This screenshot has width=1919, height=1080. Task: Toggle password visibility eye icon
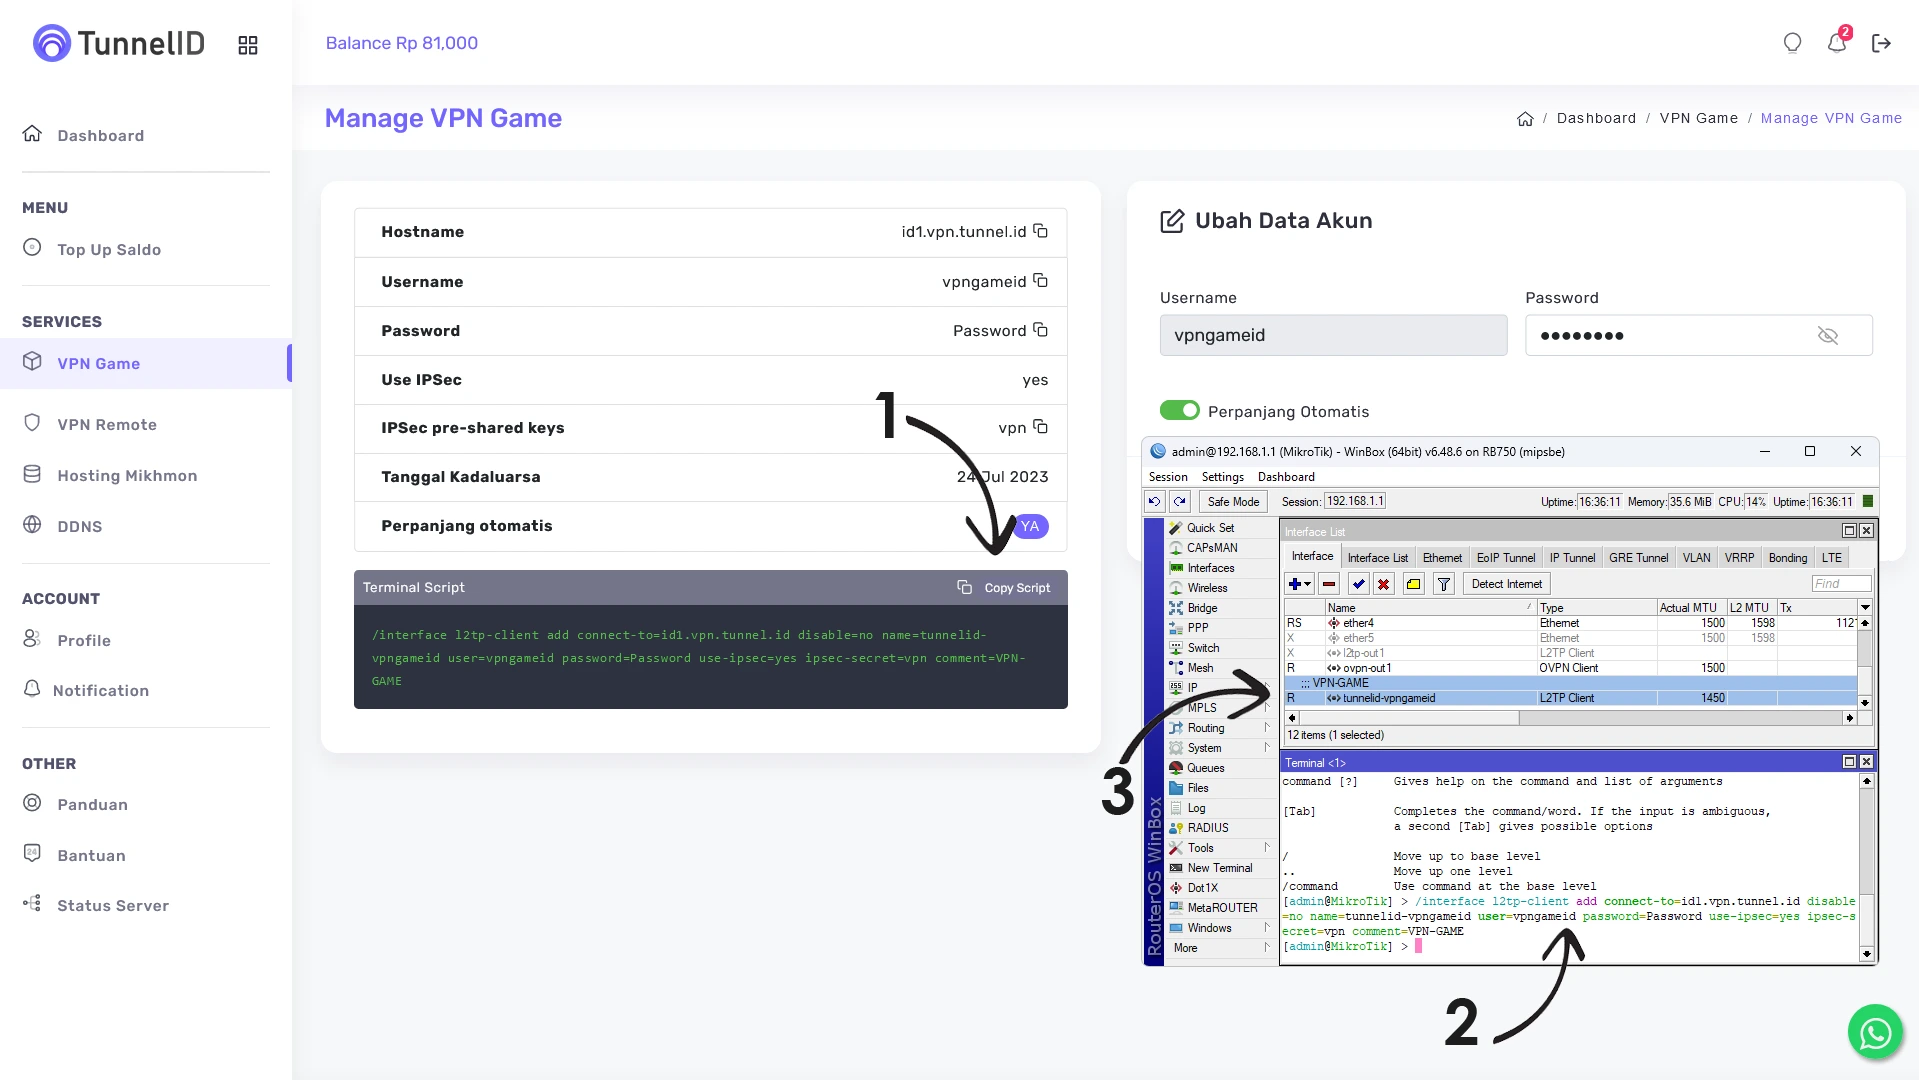tap(1828, 336)
